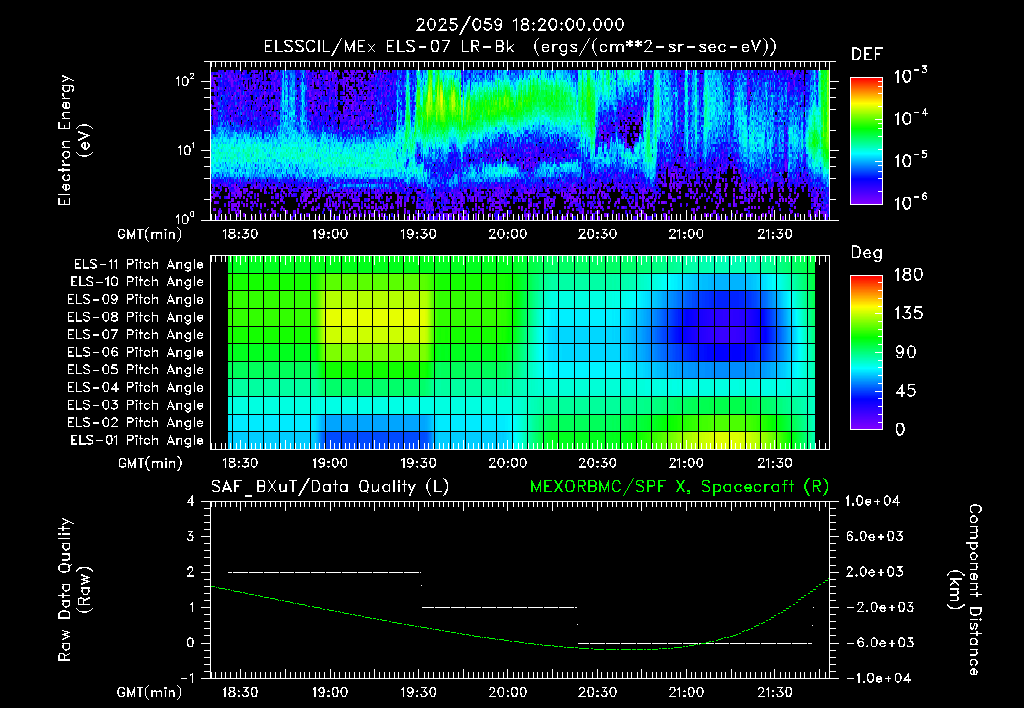The height and width of the screenshot is (708, 1024).
Task: Click the green MEXORBMC/SPF X, Spacecraft (R) legend
Action: [x=679, y=487]
